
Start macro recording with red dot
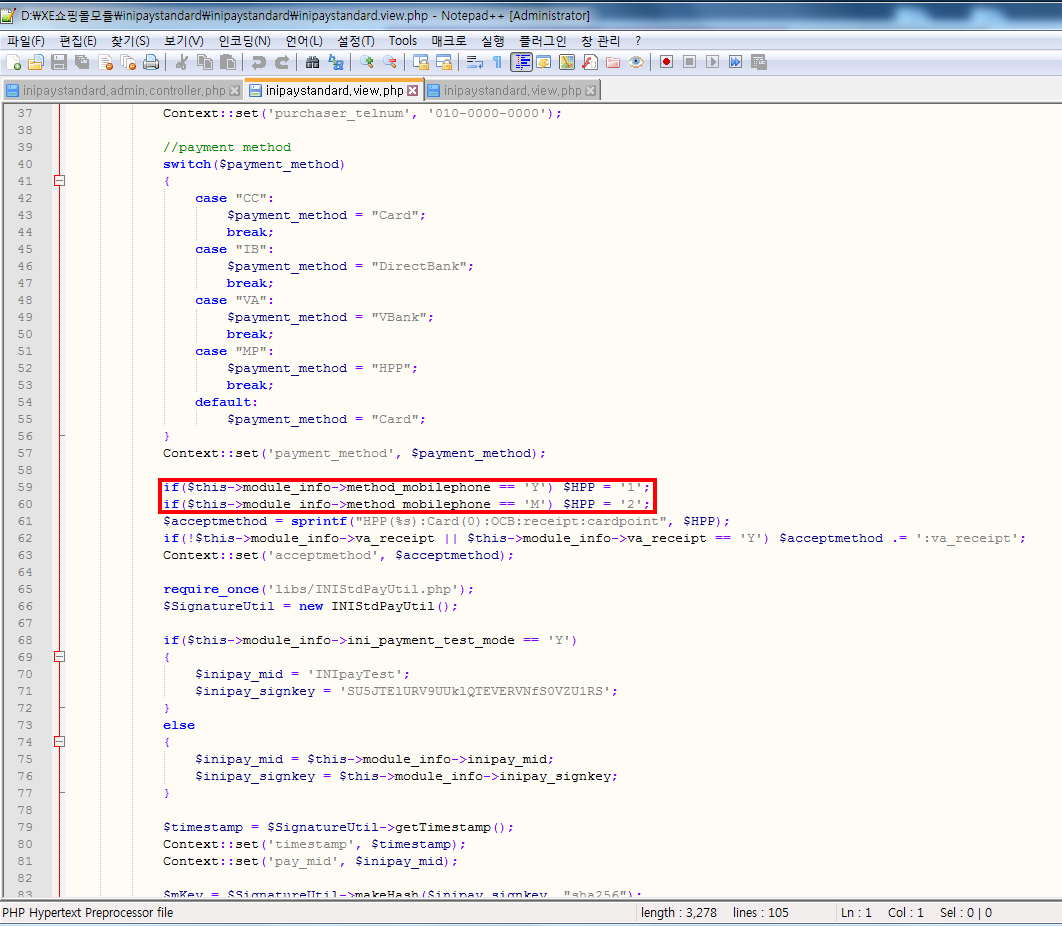666,62
